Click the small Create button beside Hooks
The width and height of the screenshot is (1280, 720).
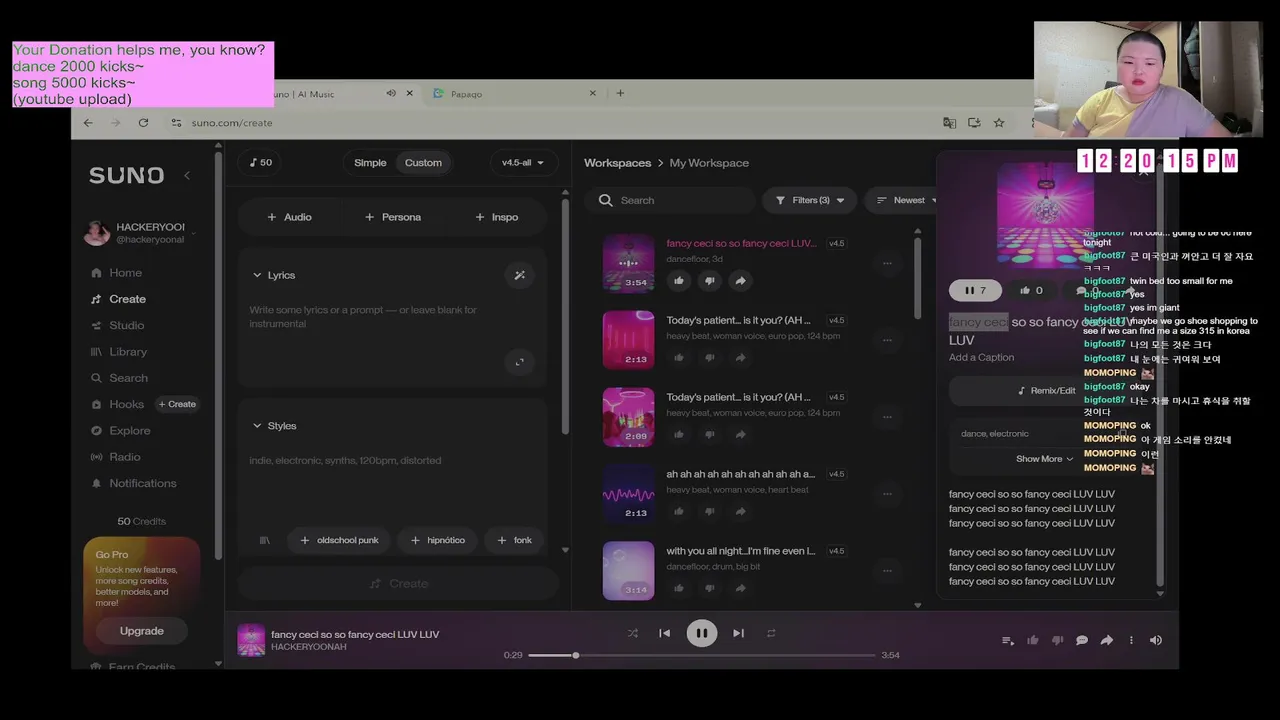(x=177, y=404)
